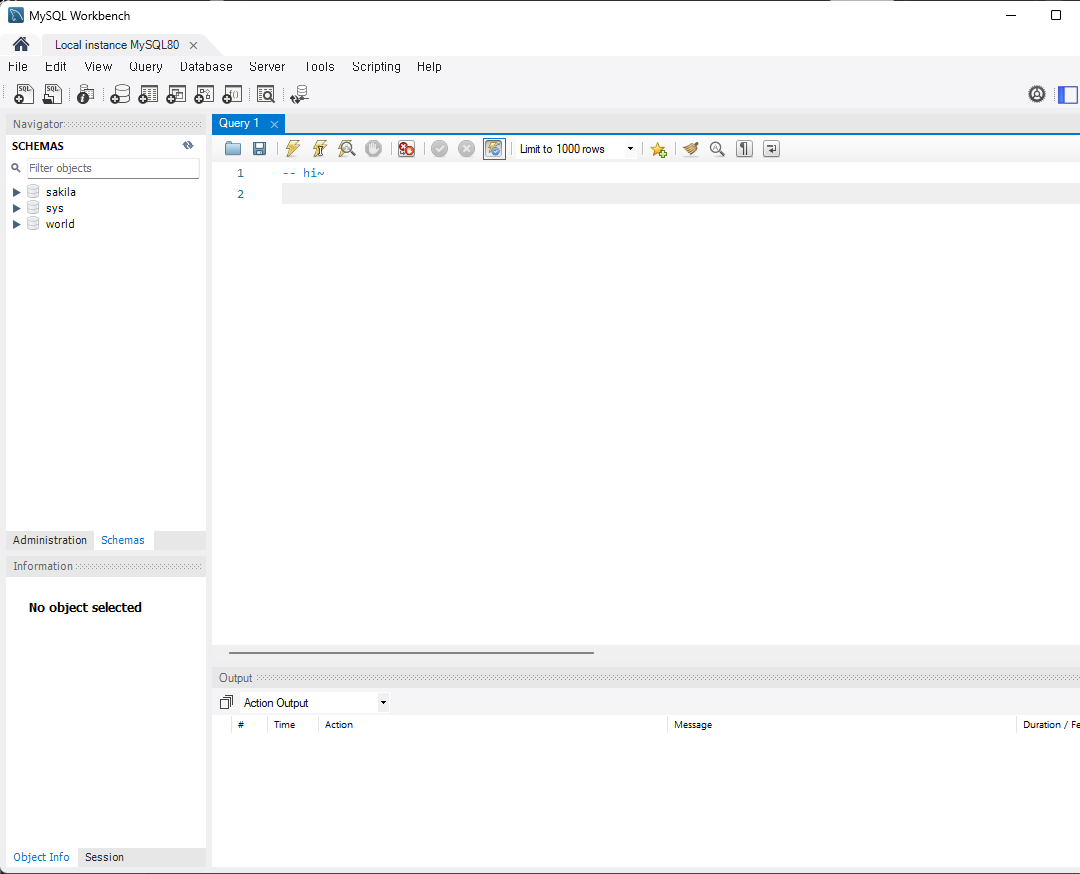Beautify the query with broom icon

pos(691,149)
